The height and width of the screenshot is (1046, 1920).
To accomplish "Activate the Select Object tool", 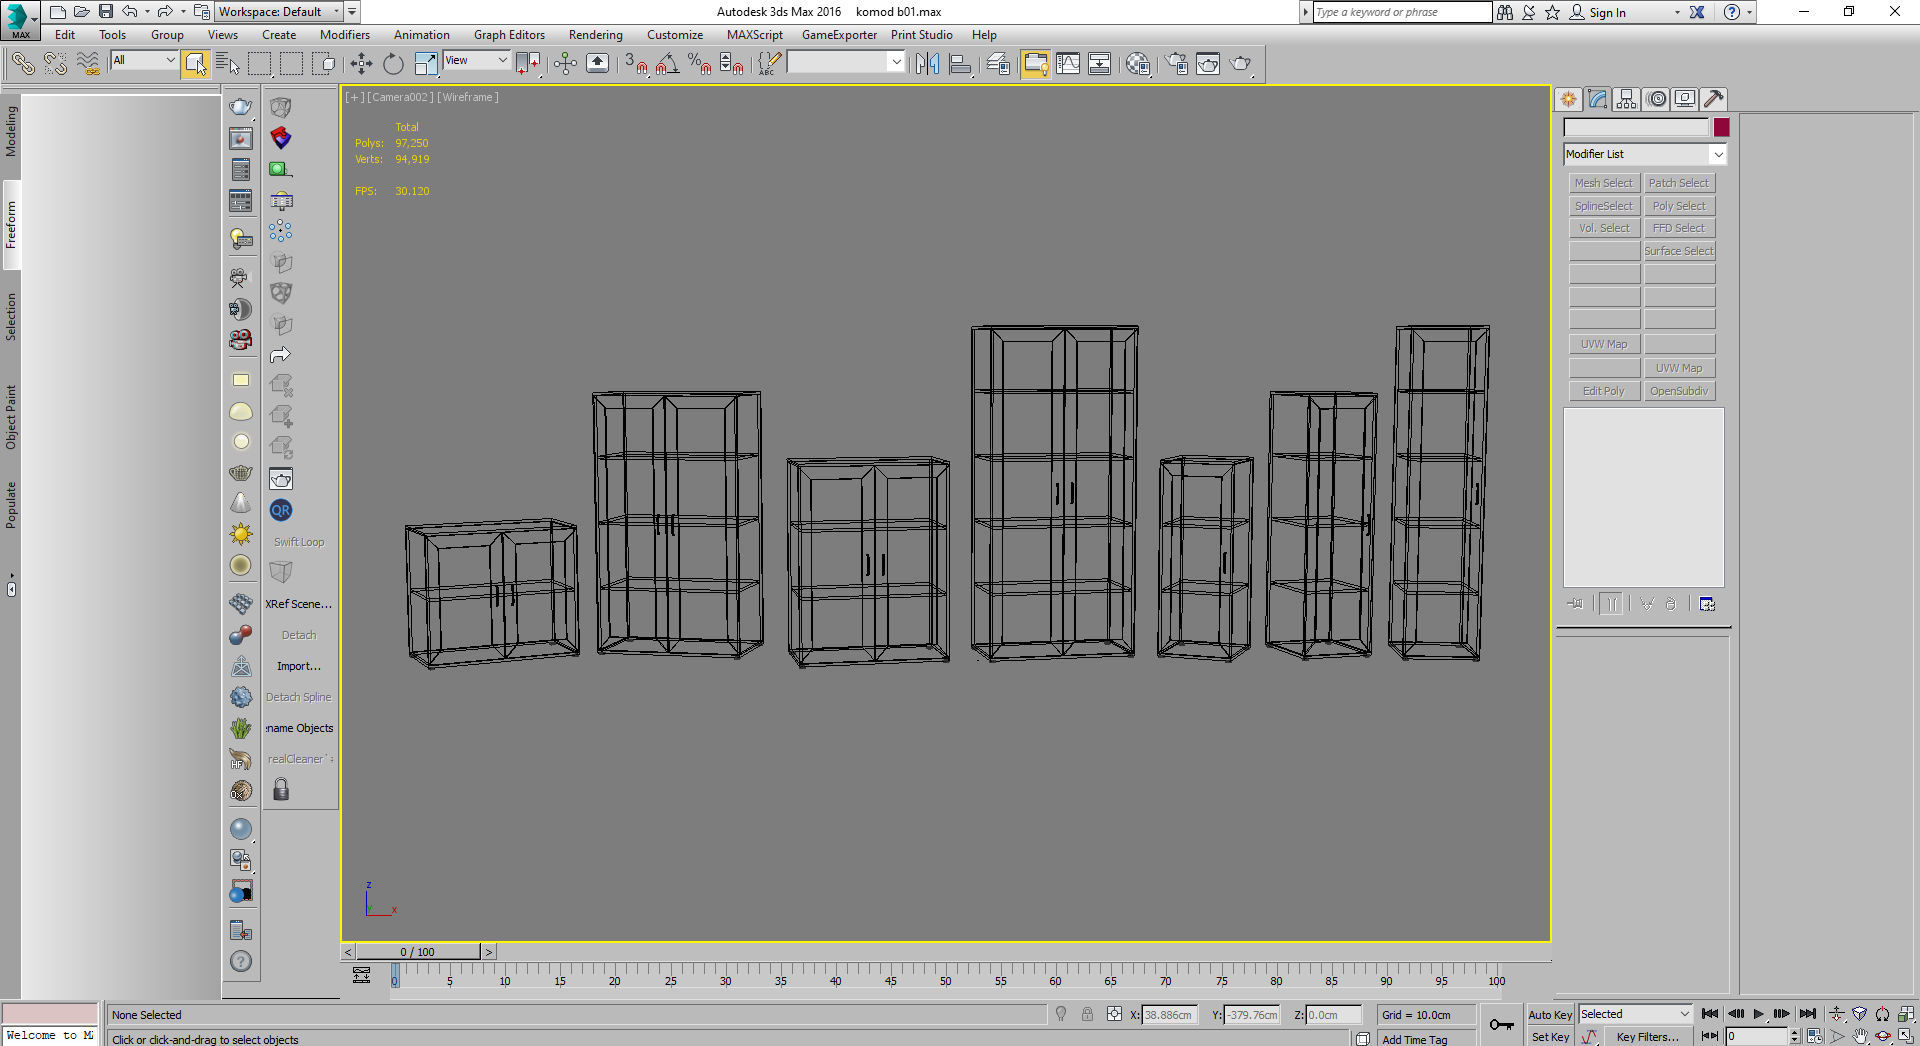I will (195, 64).
